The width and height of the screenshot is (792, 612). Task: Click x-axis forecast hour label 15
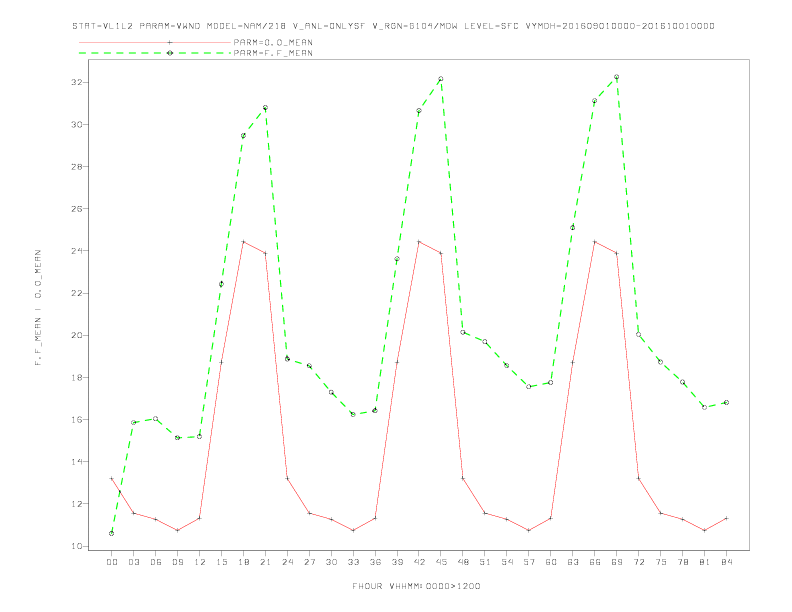click(221, 562)
